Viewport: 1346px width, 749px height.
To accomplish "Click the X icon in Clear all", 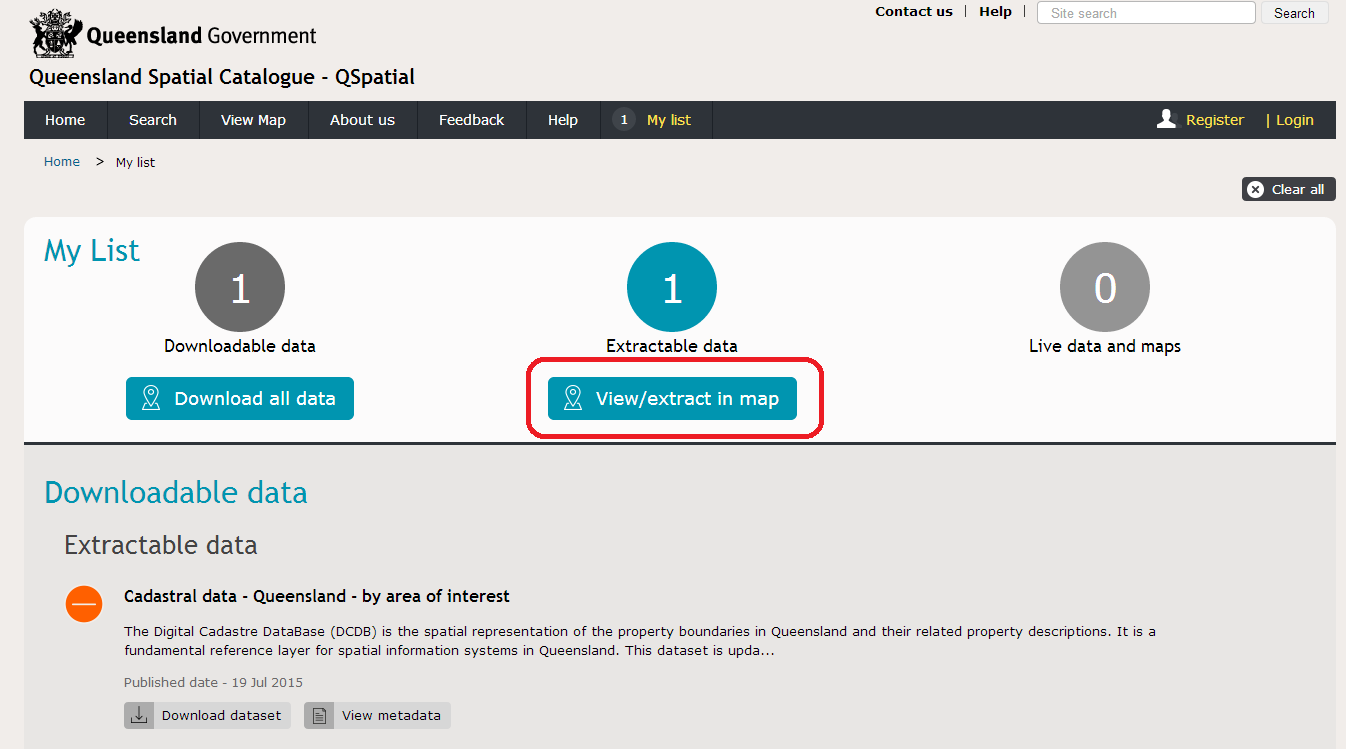I will point(1256,189).
